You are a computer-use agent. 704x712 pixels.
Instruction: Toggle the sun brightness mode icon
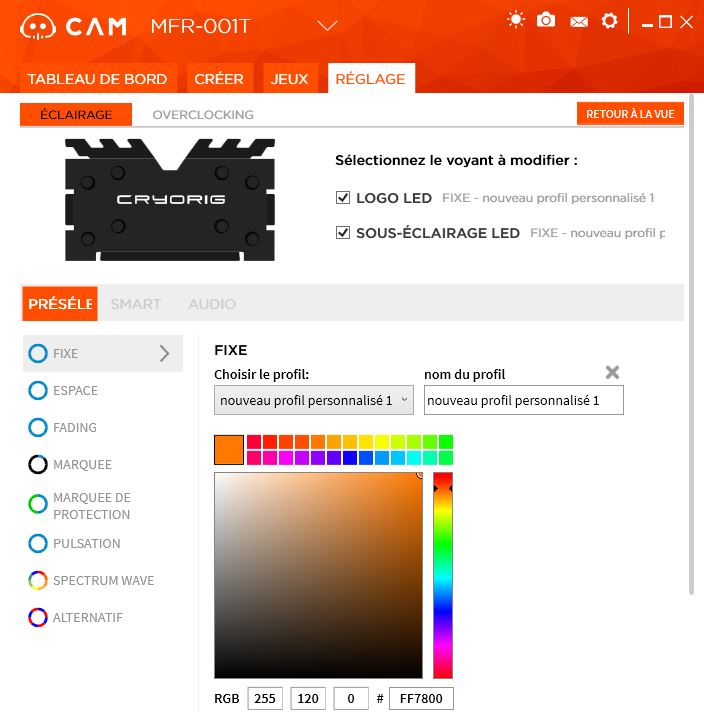tap(516, 20)
